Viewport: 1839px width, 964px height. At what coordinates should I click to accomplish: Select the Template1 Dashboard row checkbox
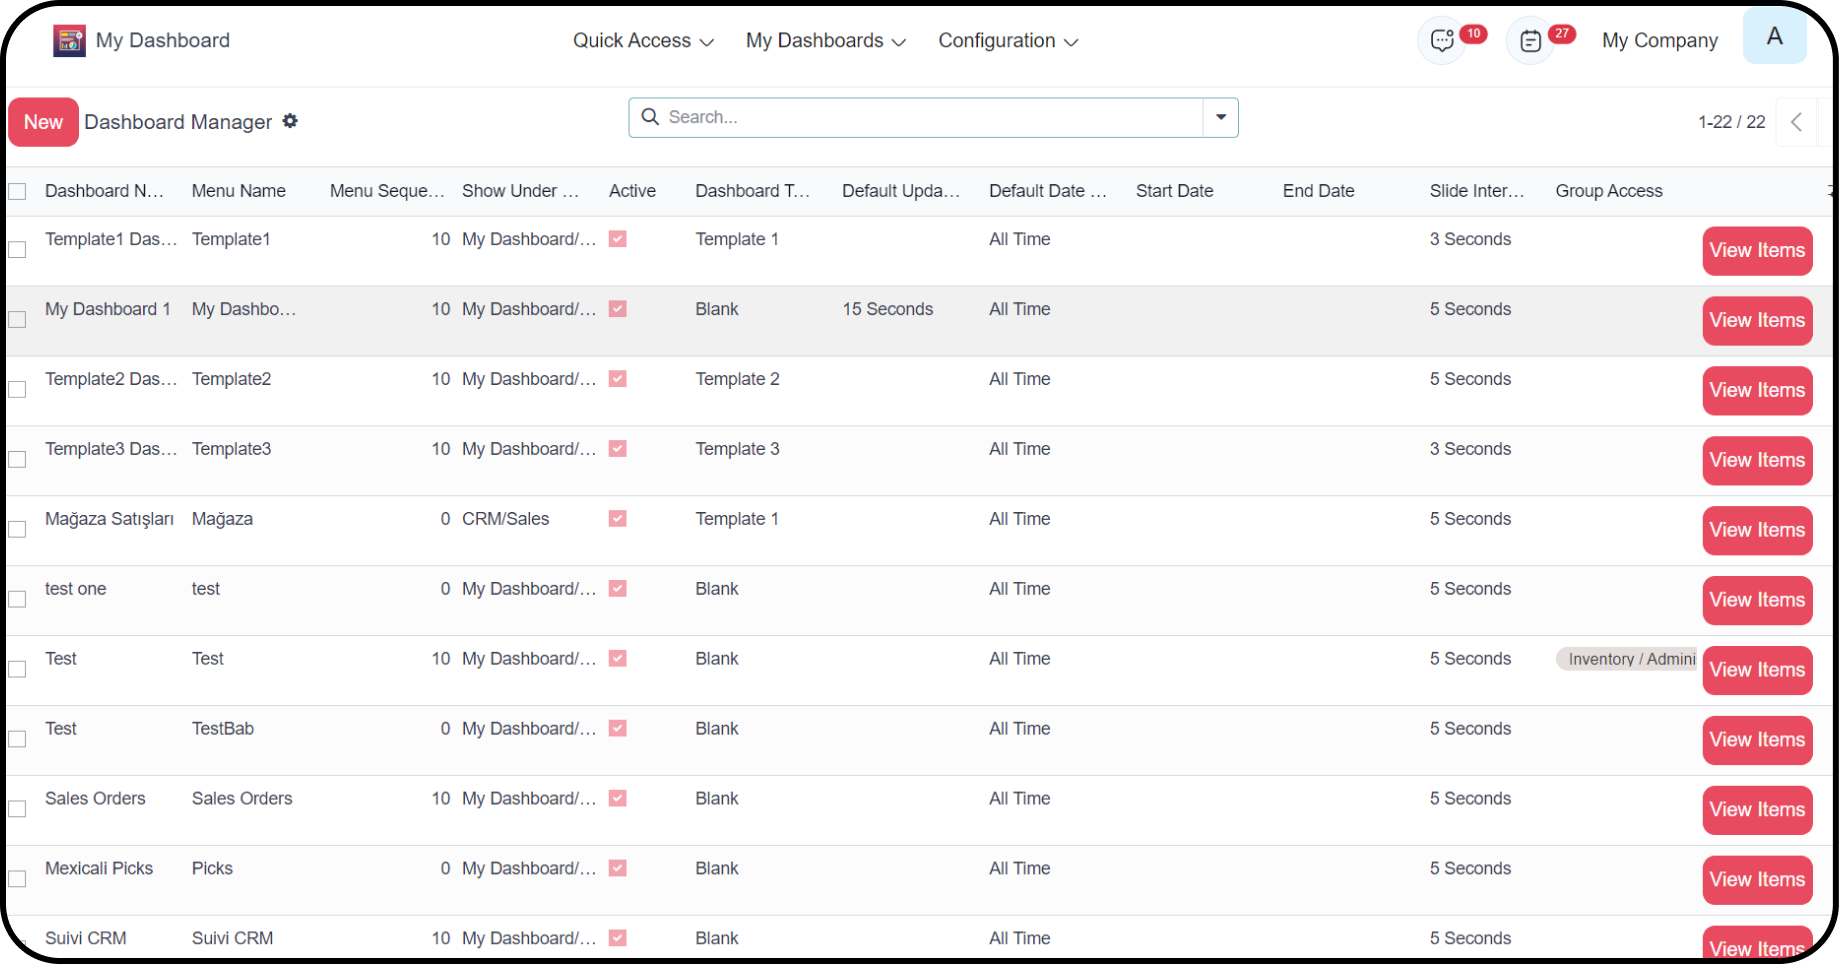click(17, 249)
